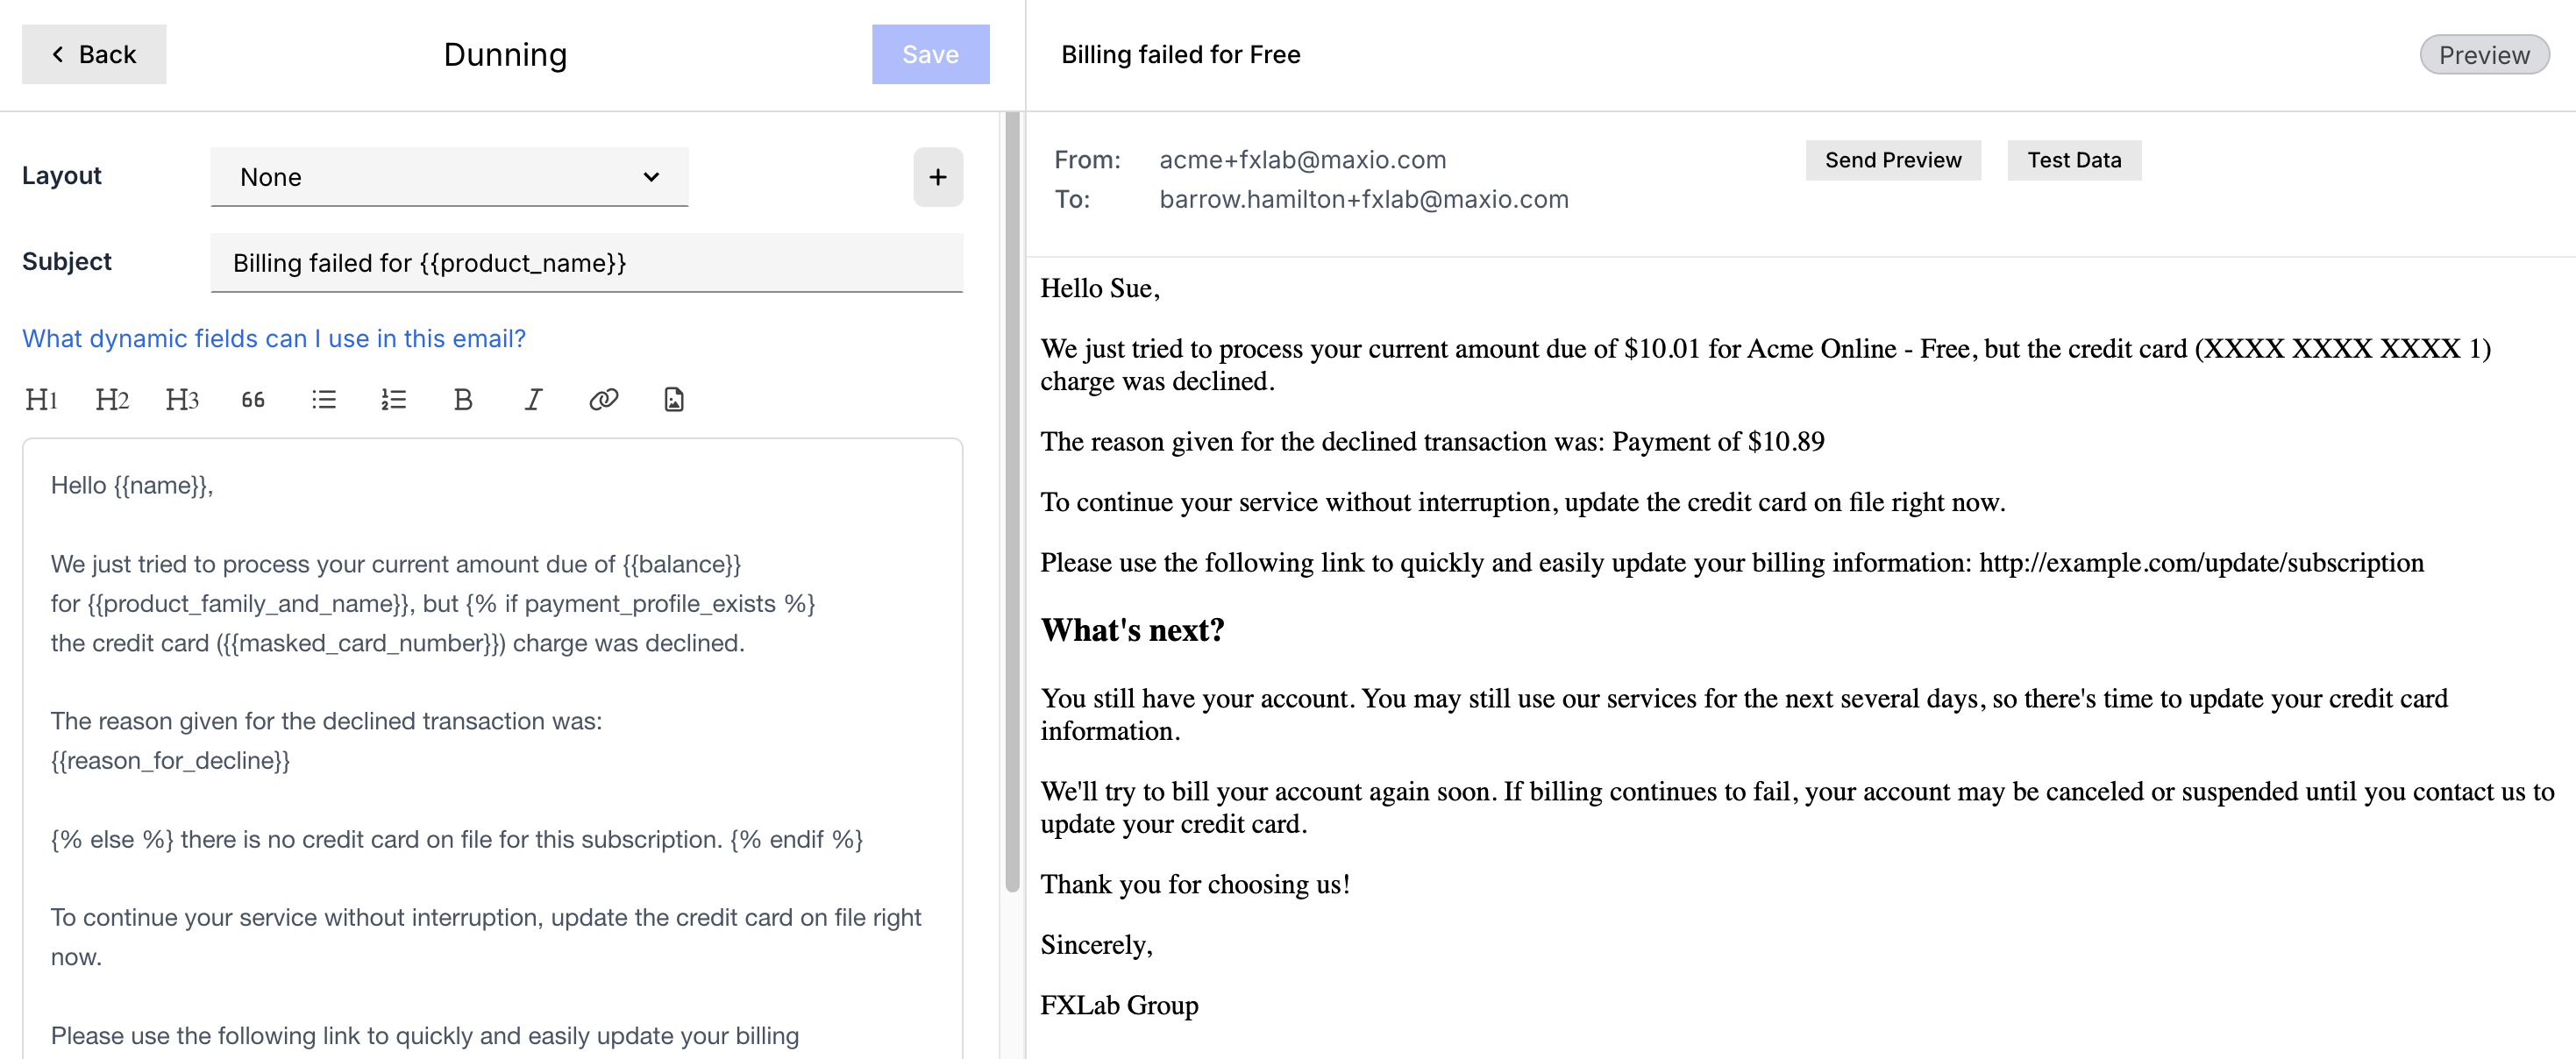This screenshot has width=2576, height=1059.
Task: Insert a numbered list
Action: (x=393, y=400)
